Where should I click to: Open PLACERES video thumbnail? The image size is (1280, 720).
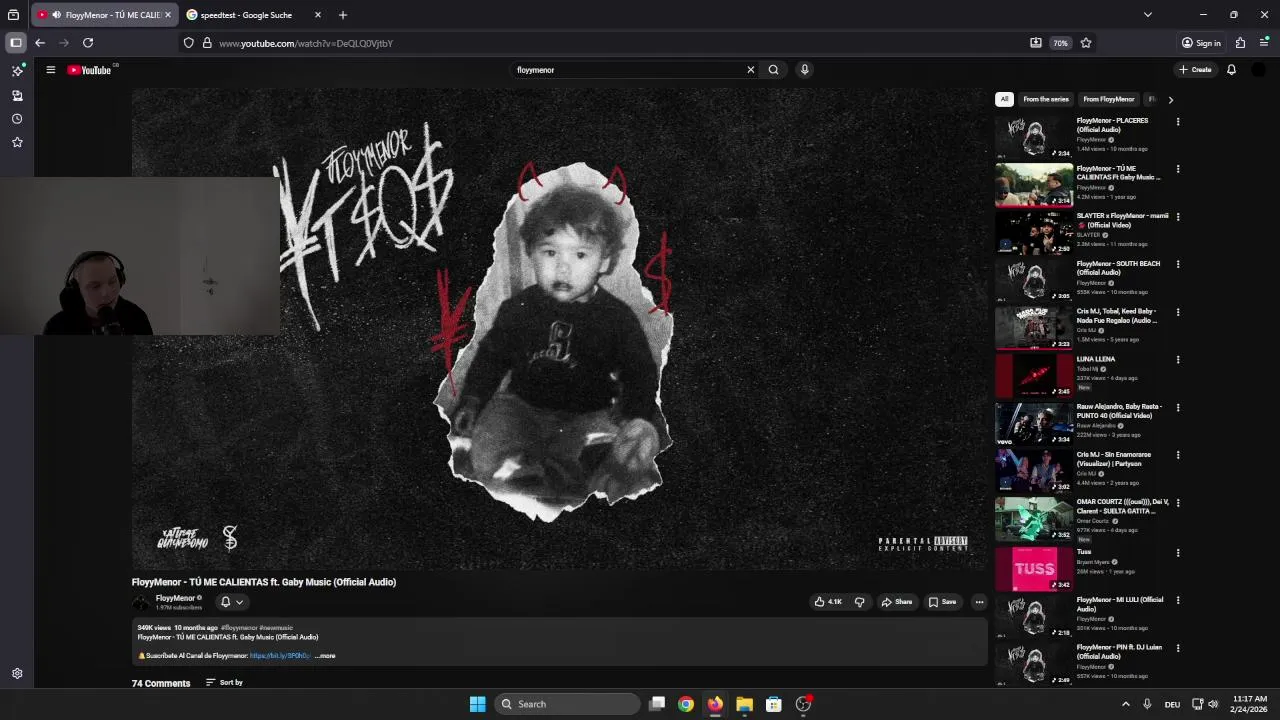1034,137
